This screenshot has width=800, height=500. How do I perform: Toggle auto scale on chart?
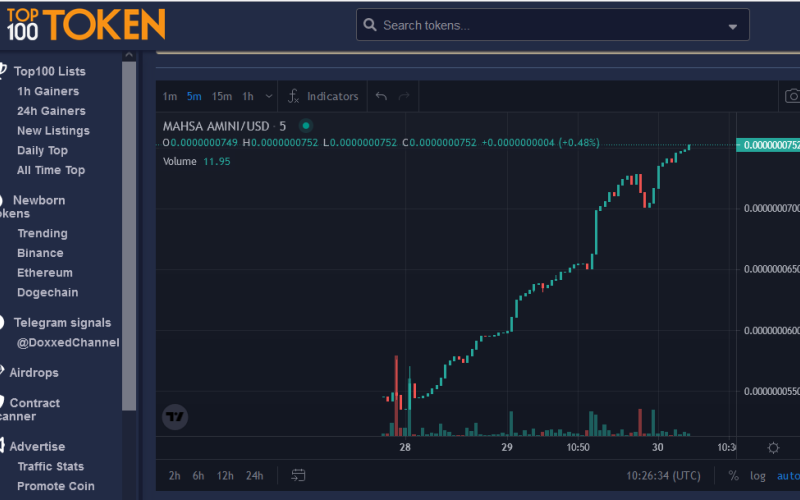pos(788,475)
